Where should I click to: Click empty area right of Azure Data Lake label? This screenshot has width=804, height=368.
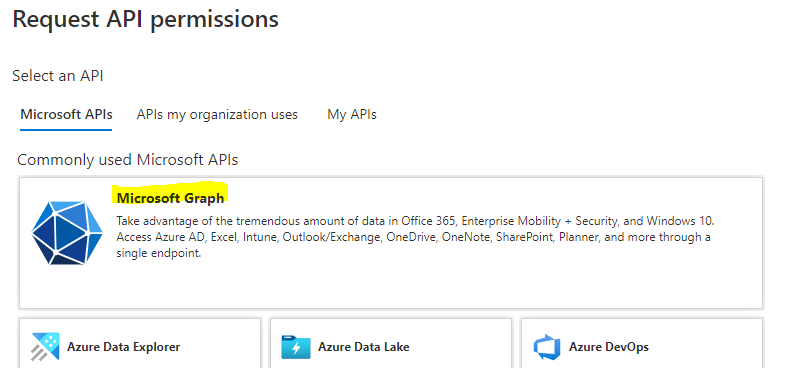tap(459, 347)
